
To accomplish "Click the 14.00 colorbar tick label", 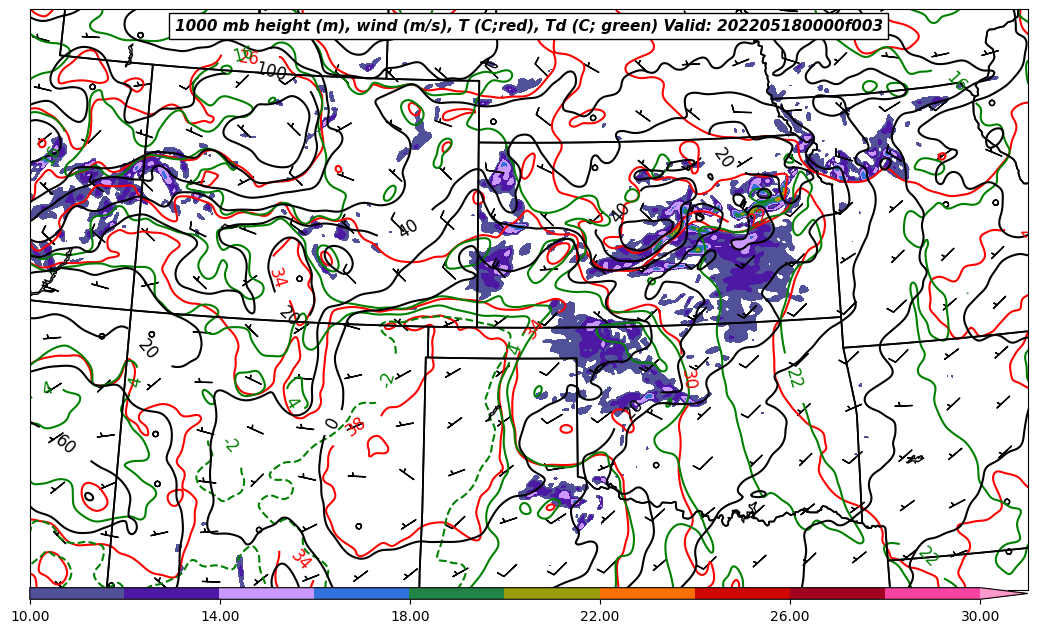I will tap(220, 616).
